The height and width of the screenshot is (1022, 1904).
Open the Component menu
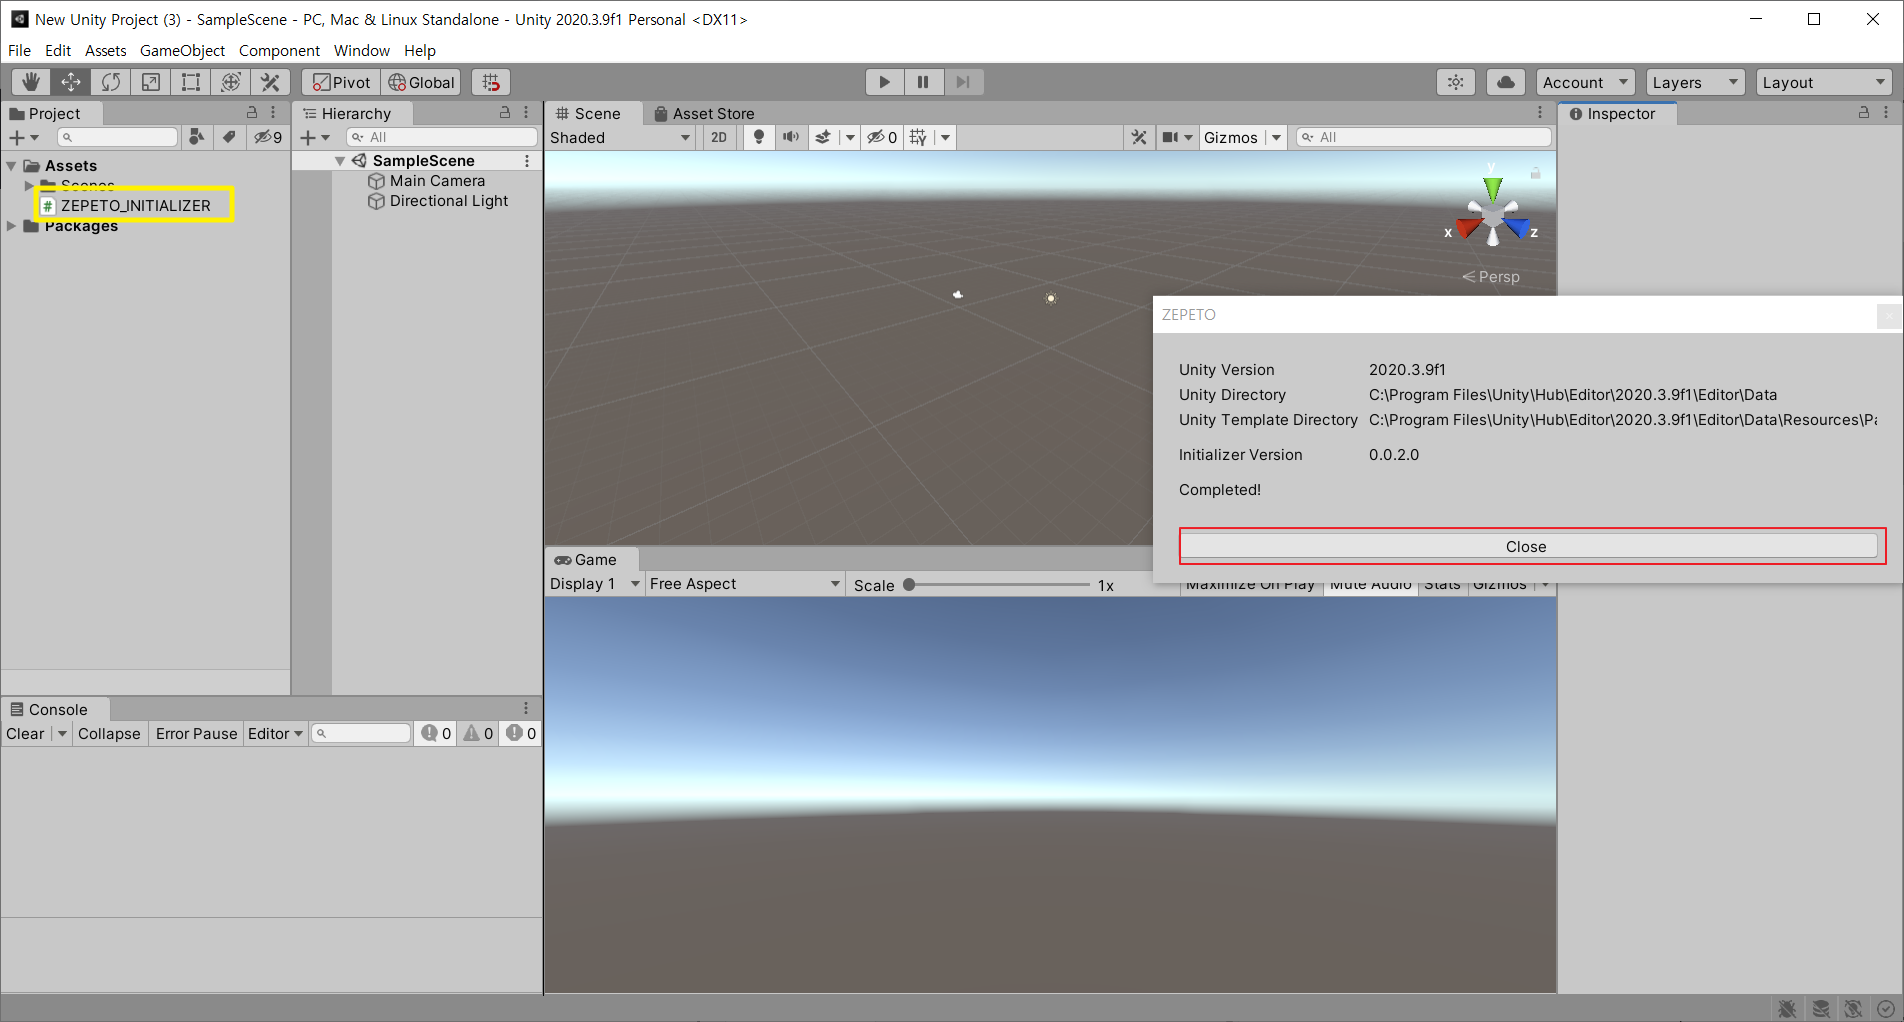(x=279, y=50)
